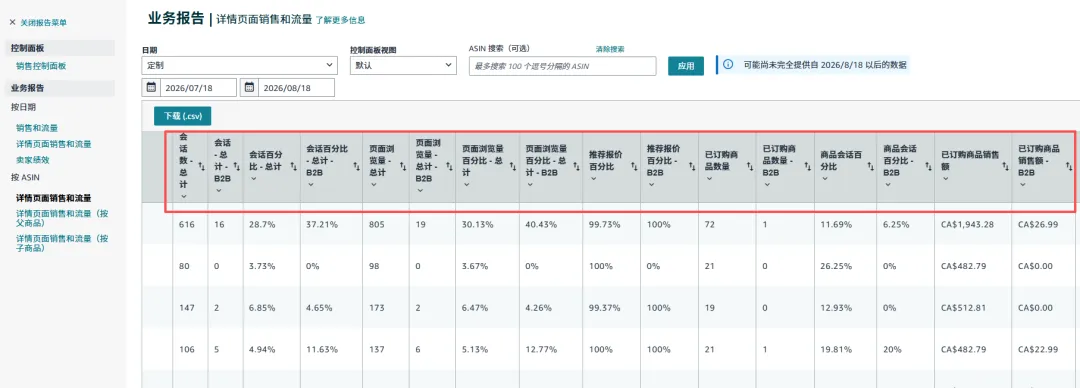Viewport: 1080px width, 388px height.
Task: Click the end date field 2026/08/18
Action: pyautogui.click(x=297, y=88)
